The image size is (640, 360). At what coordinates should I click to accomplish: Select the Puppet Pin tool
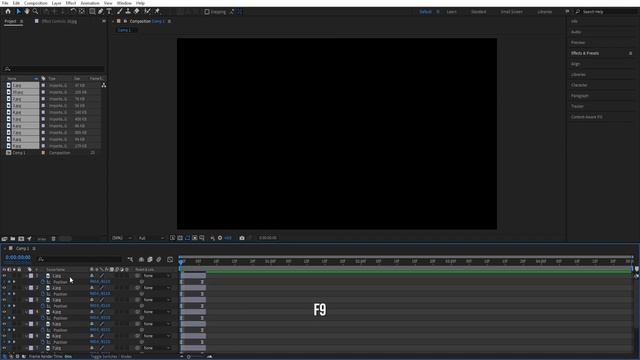(157, 11)
